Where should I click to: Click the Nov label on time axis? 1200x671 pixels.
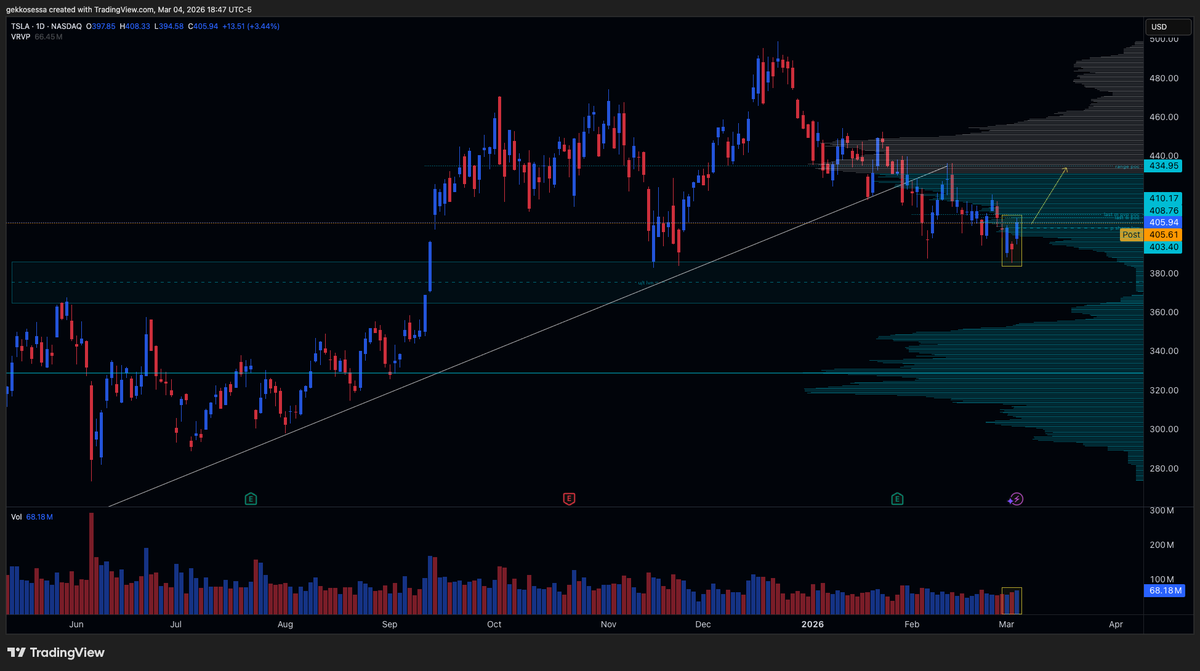608,624
